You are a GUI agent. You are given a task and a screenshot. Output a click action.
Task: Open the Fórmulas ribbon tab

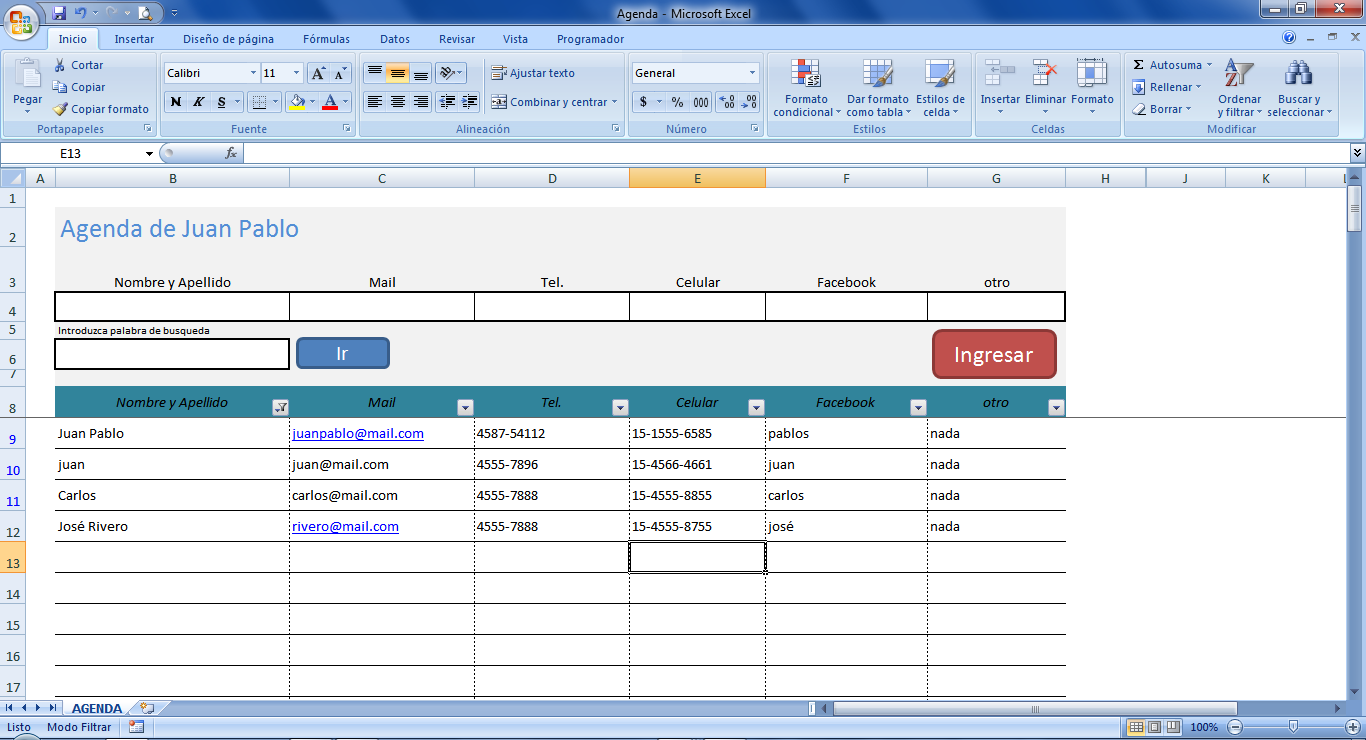pyautogui.click(x=326, y=39)
